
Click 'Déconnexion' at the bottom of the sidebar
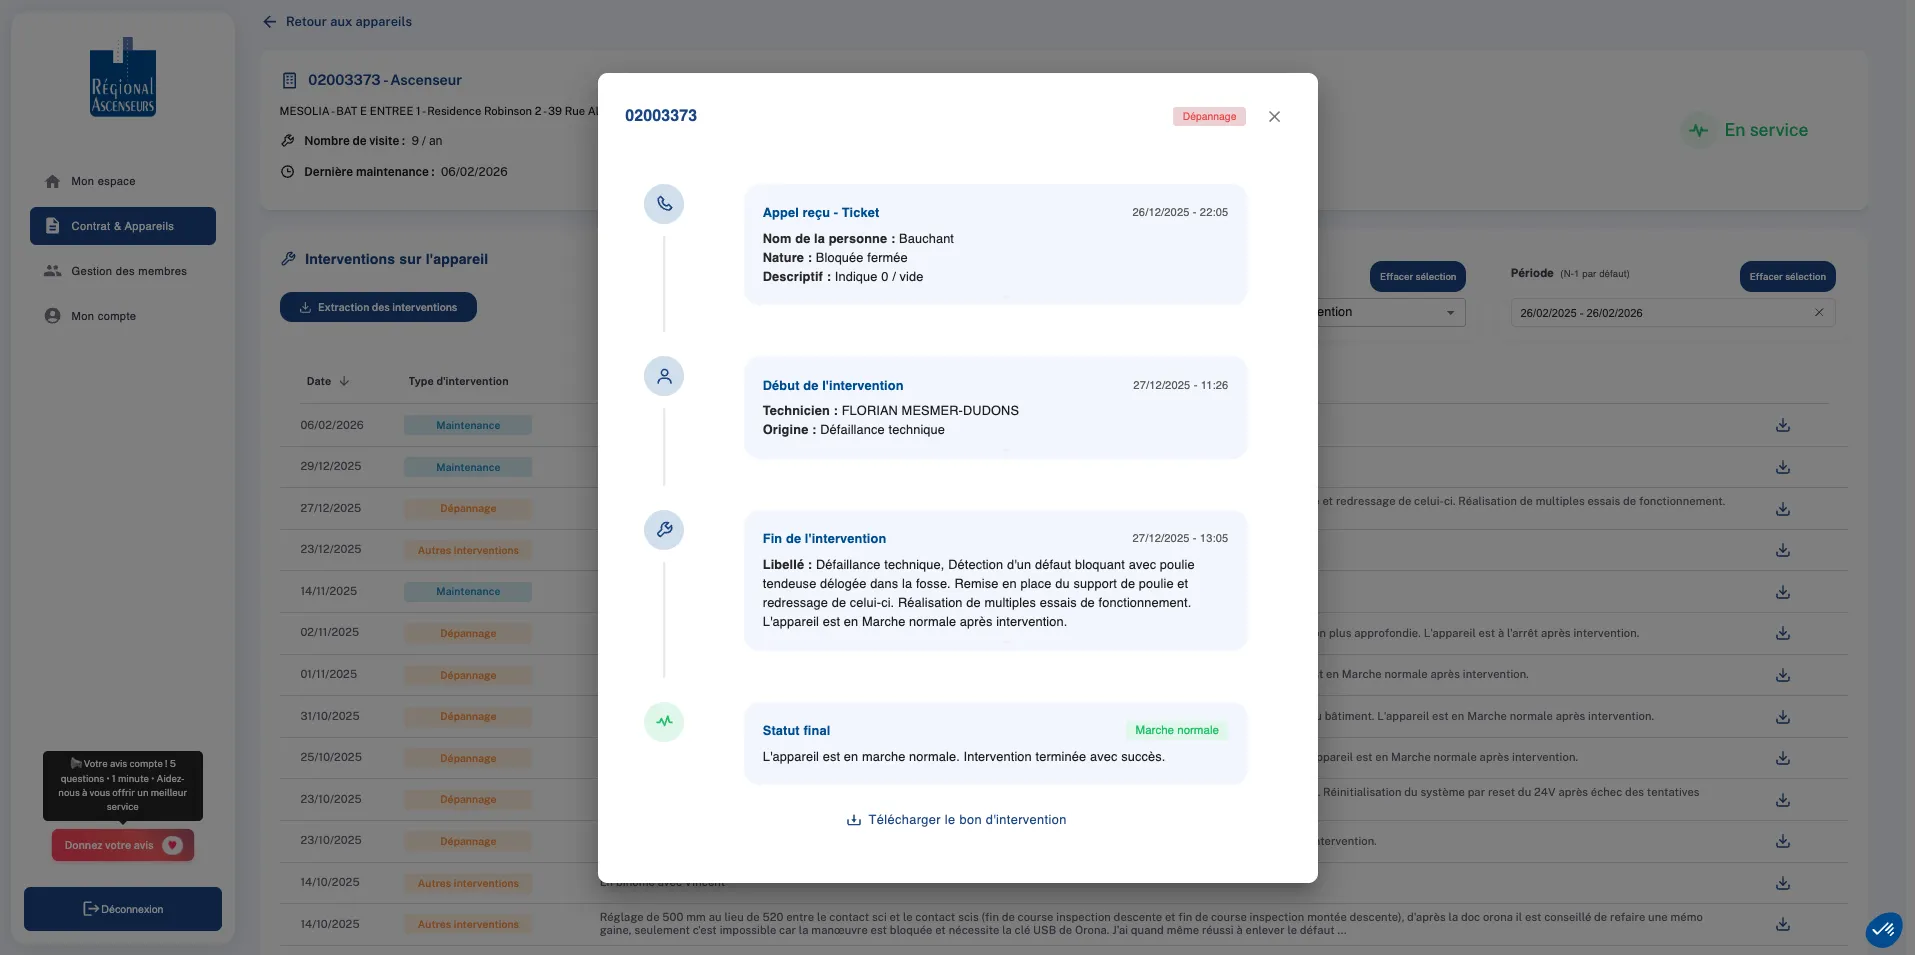tap(122, 909)
